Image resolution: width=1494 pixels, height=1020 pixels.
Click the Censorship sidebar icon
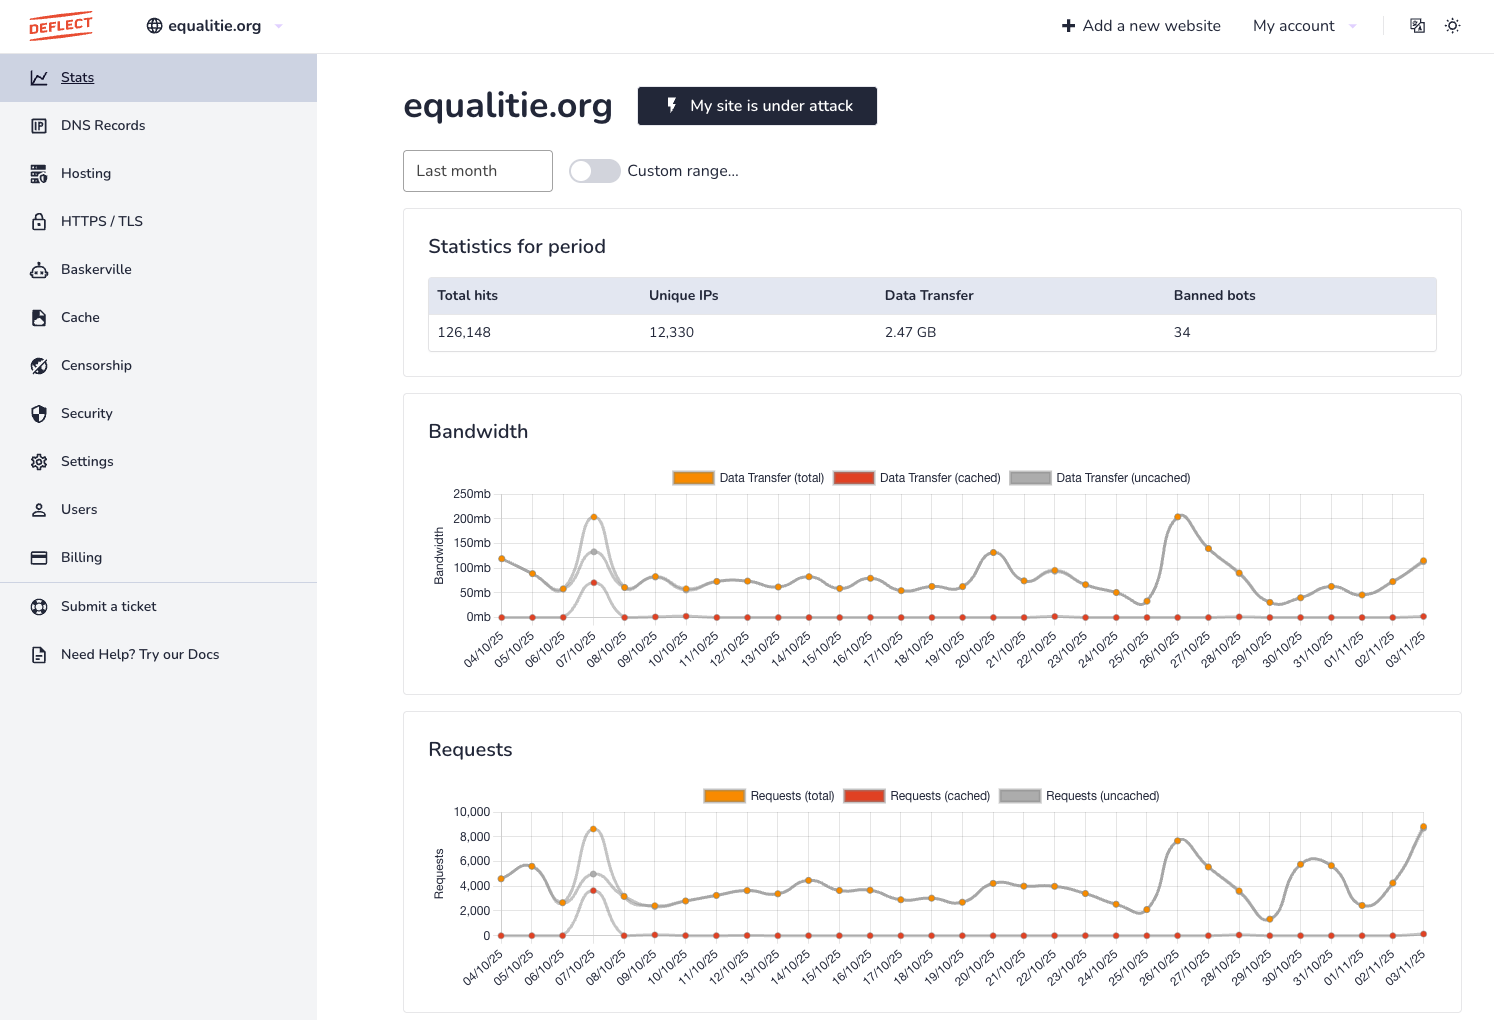39,366
